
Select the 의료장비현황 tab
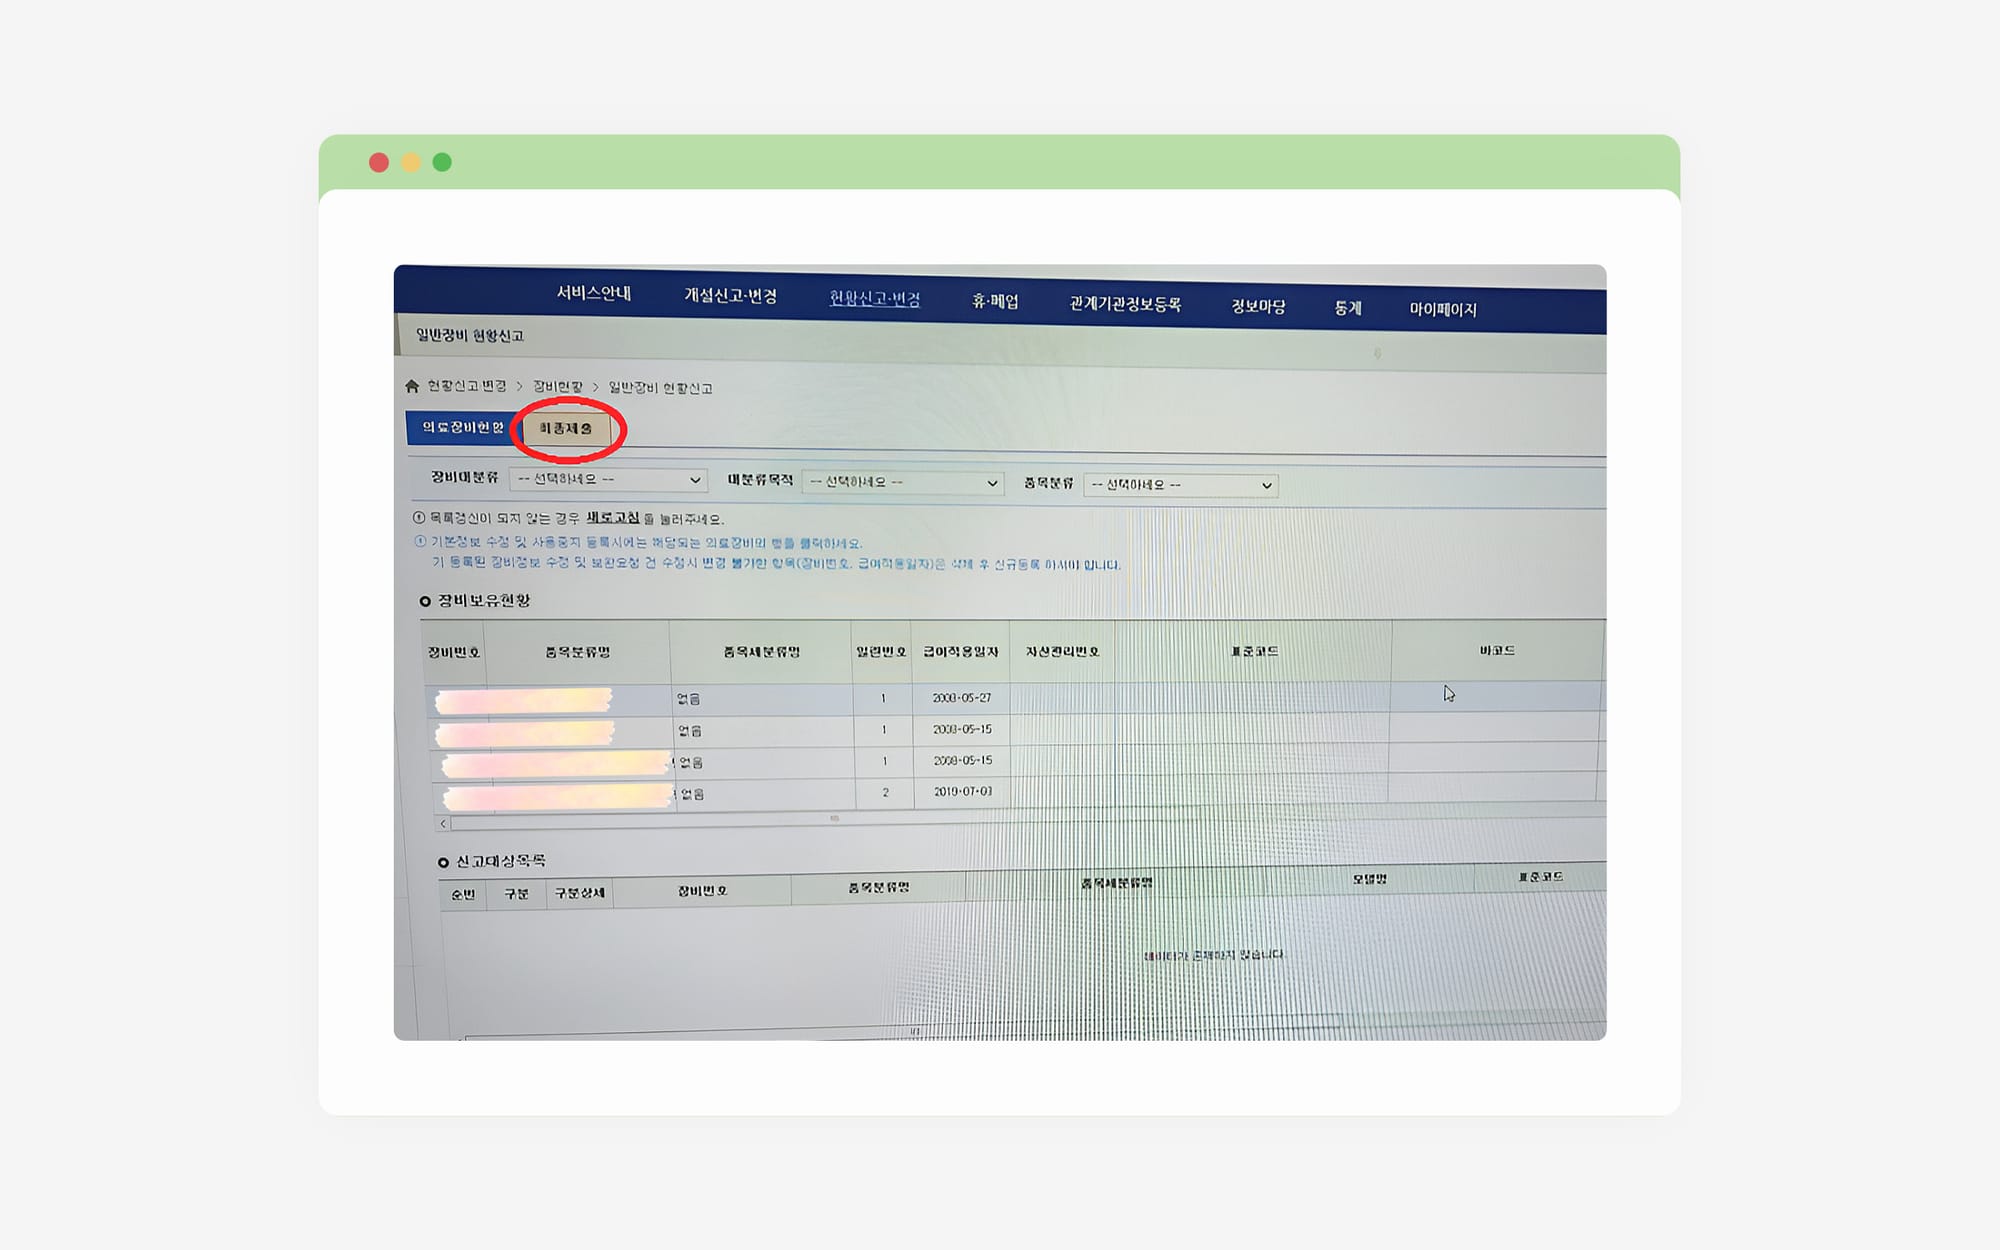click(462, 427)
